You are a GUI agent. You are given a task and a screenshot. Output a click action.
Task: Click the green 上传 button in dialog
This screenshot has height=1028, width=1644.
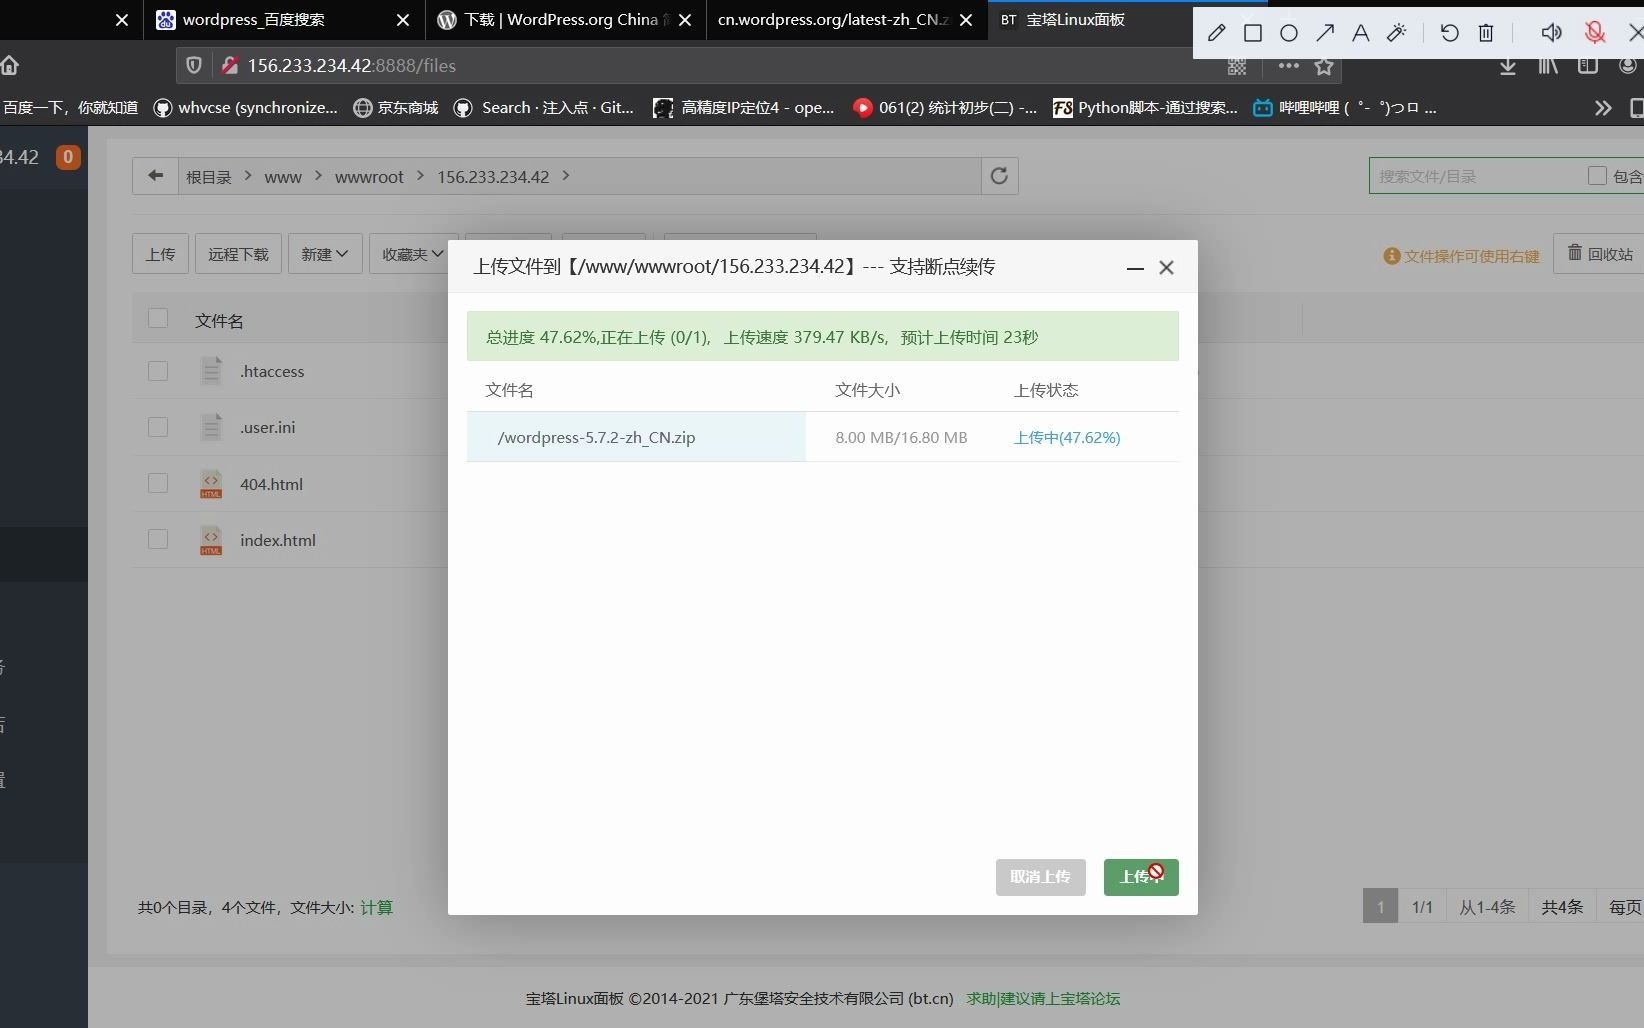tap(1141, 877)
